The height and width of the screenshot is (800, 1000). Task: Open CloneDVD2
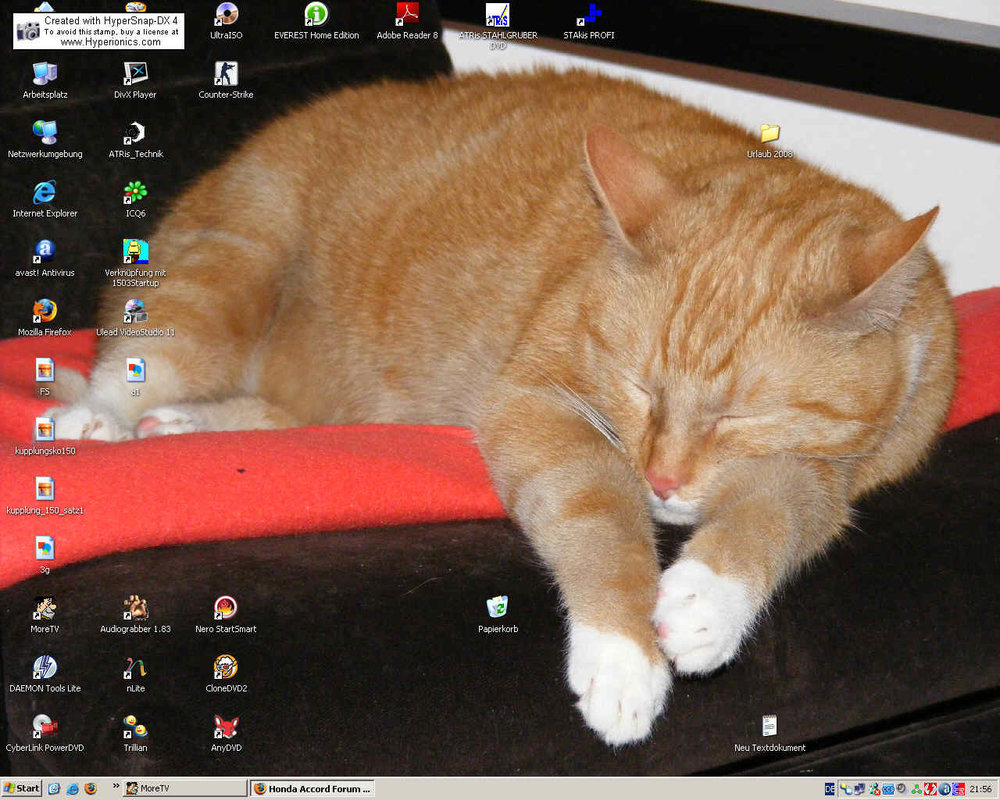tap(225, 665)
